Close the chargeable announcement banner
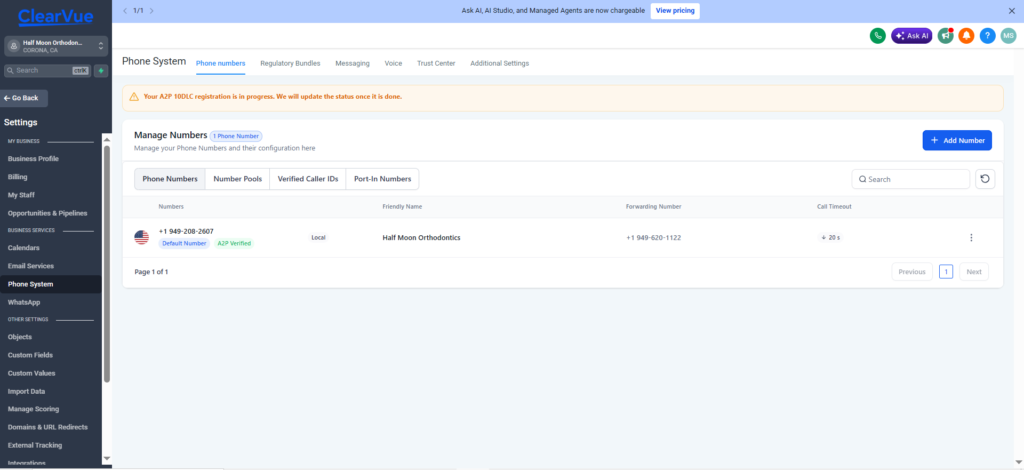Screen dimensions: 1024x470 click(x=1012, y=10)
